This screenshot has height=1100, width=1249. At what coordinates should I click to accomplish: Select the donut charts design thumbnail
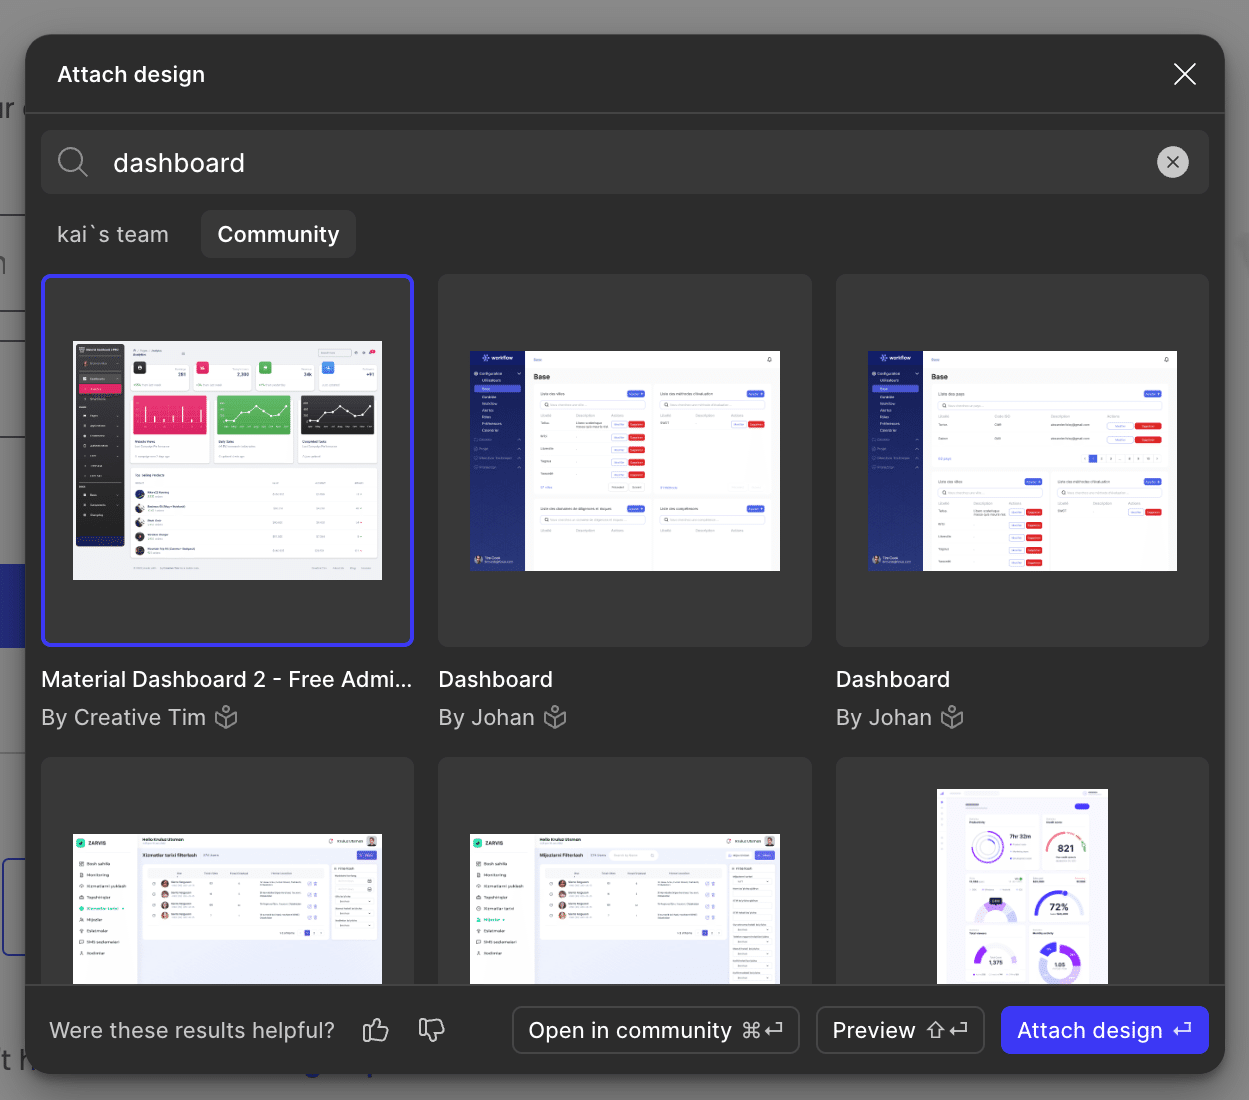tap(1022, 885)
